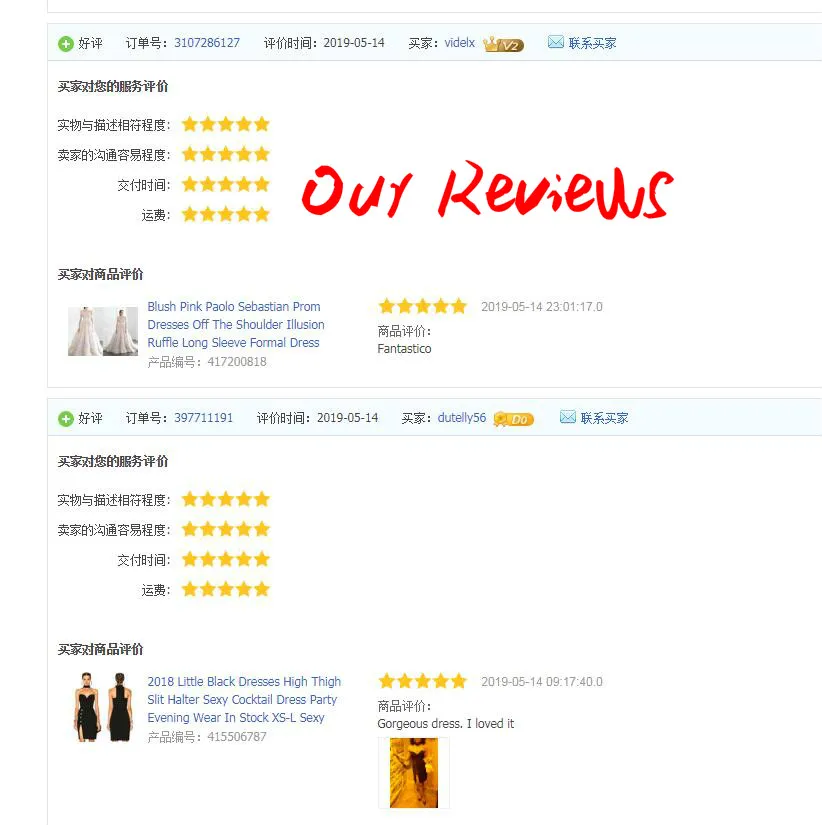Open the buyer's uploaded review photo
Image resolution: width=822 pixels, height=825 pixels.
pos(414,772)
